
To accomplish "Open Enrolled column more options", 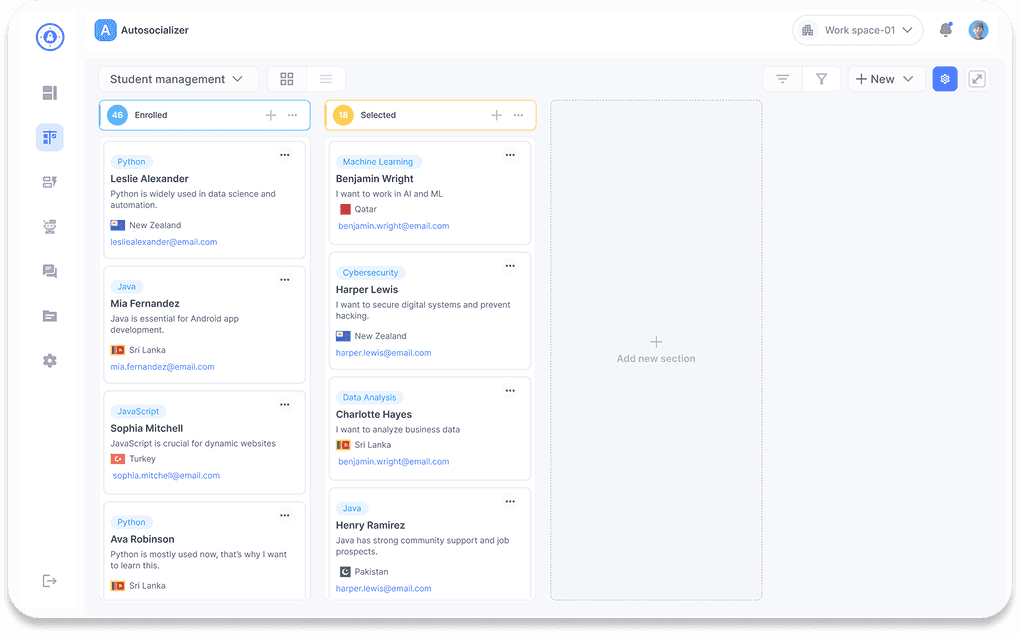I will pyautogui.click(x=293, y=115).
